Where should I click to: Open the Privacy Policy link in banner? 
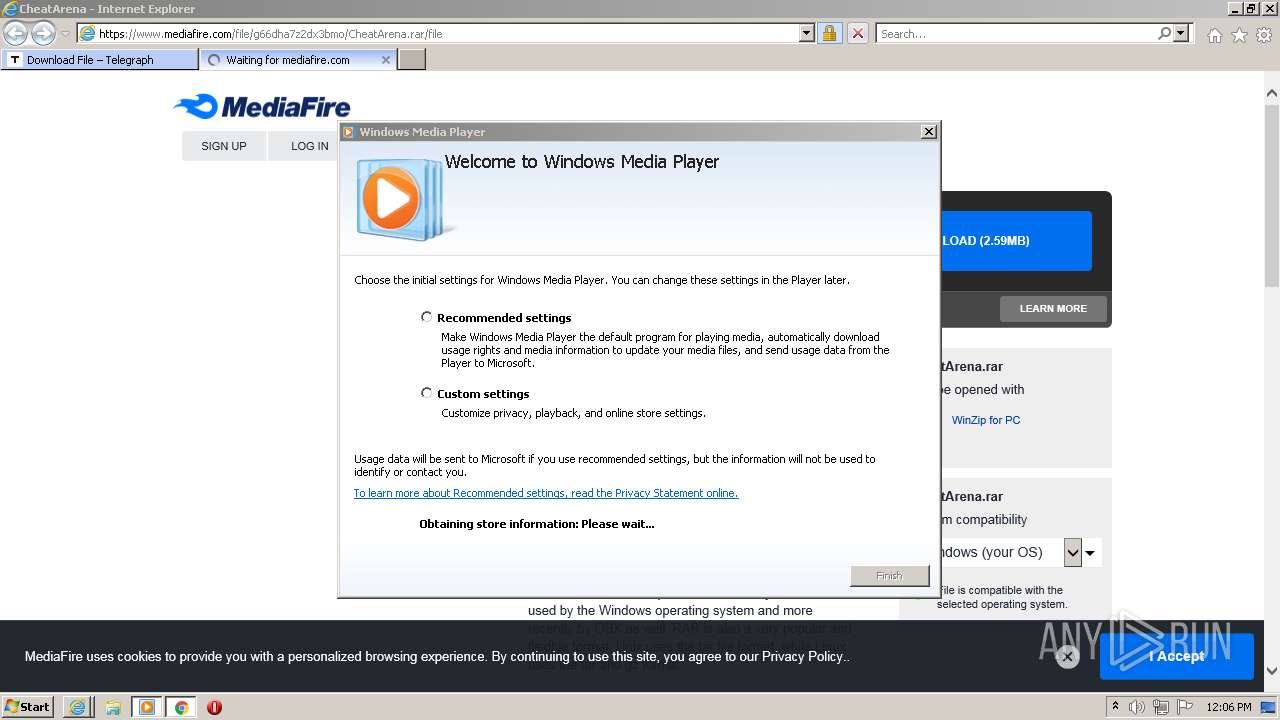pyautogui.click(x=803, y=657)
